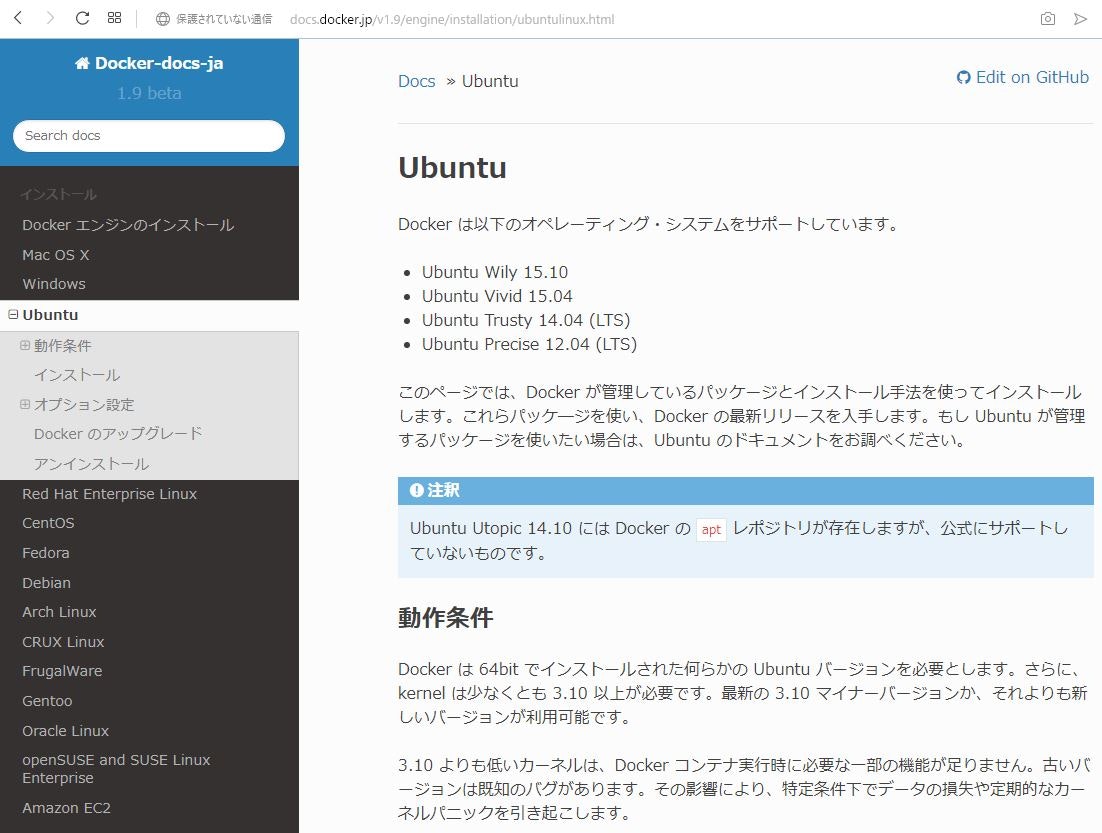This screenshot has width=1102, height=833.
Task: Expand the オプション設定 sidebar item
Action: click(x=25, y=404)
